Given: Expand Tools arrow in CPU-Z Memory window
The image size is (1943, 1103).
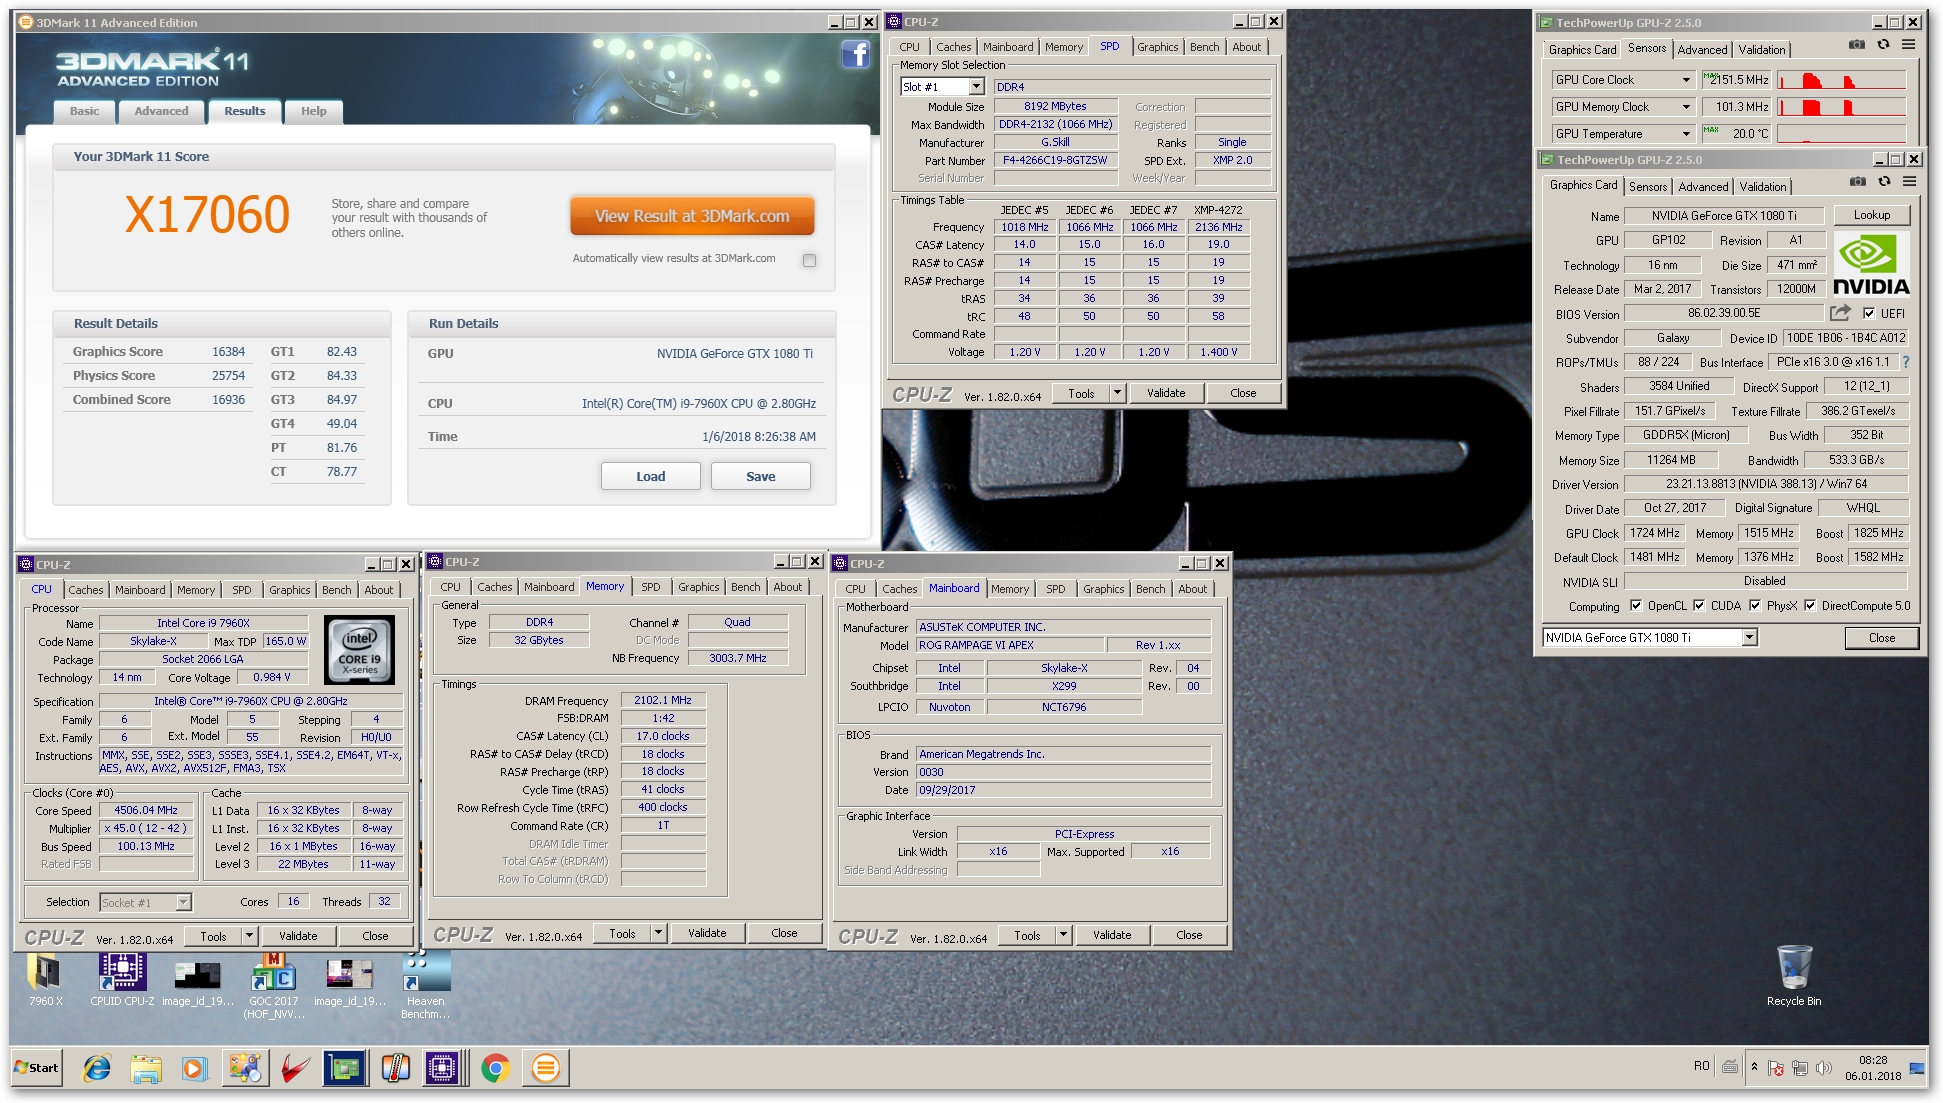Looking at the screenshot, I should [658, 933].
